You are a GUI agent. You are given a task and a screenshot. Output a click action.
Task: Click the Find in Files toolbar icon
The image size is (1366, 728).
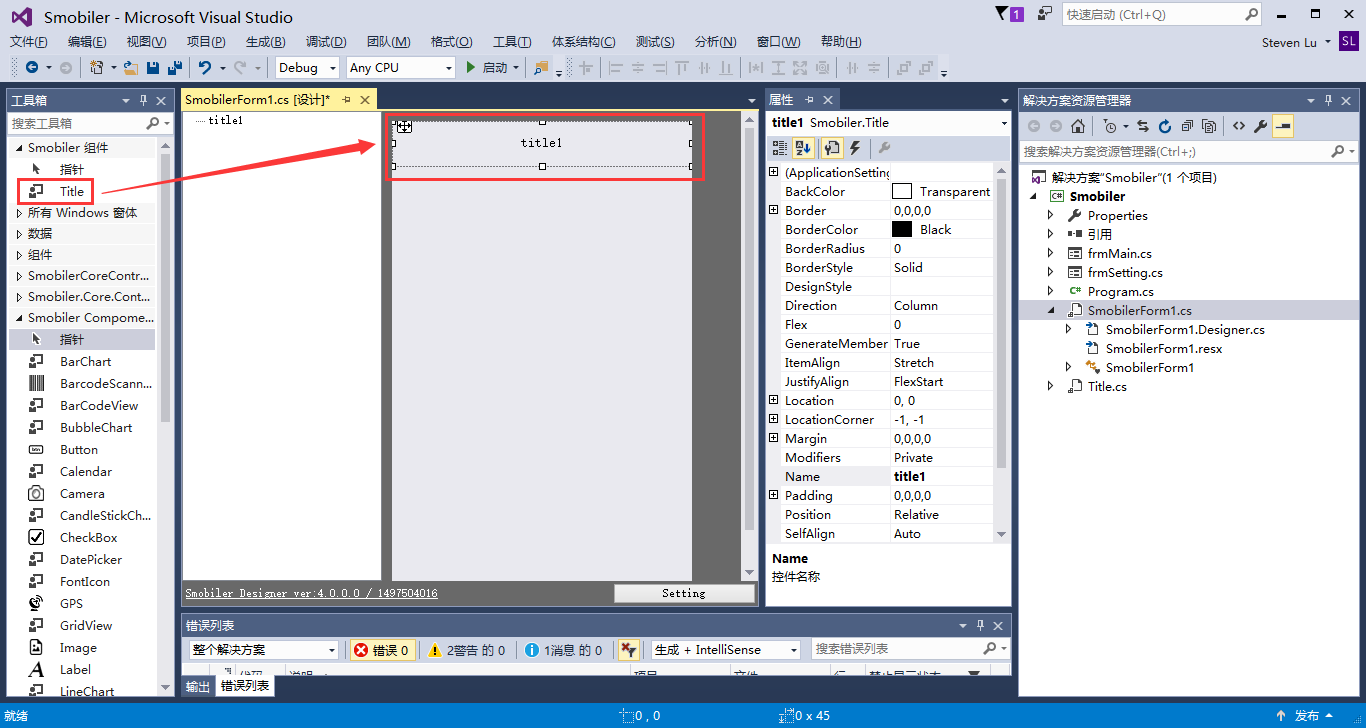541,67
